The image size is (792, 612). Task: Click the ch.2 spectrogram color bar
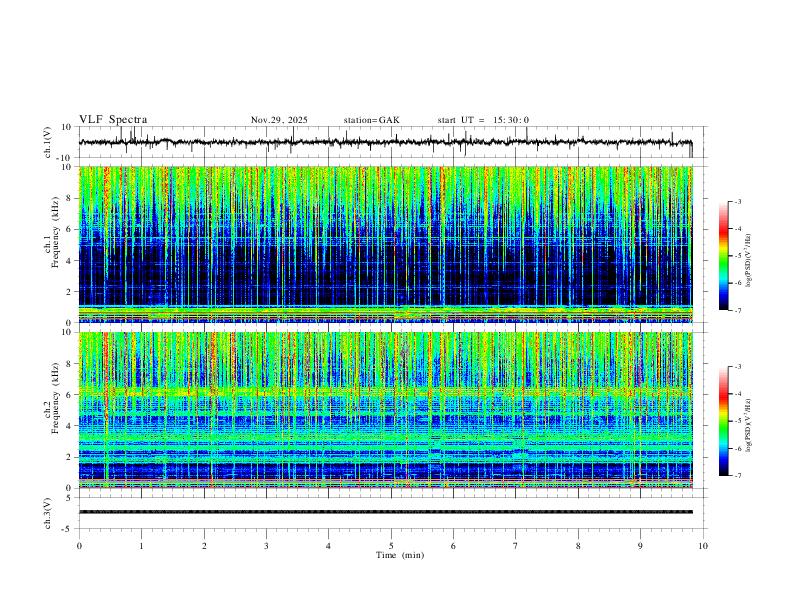tap(723, 421)
